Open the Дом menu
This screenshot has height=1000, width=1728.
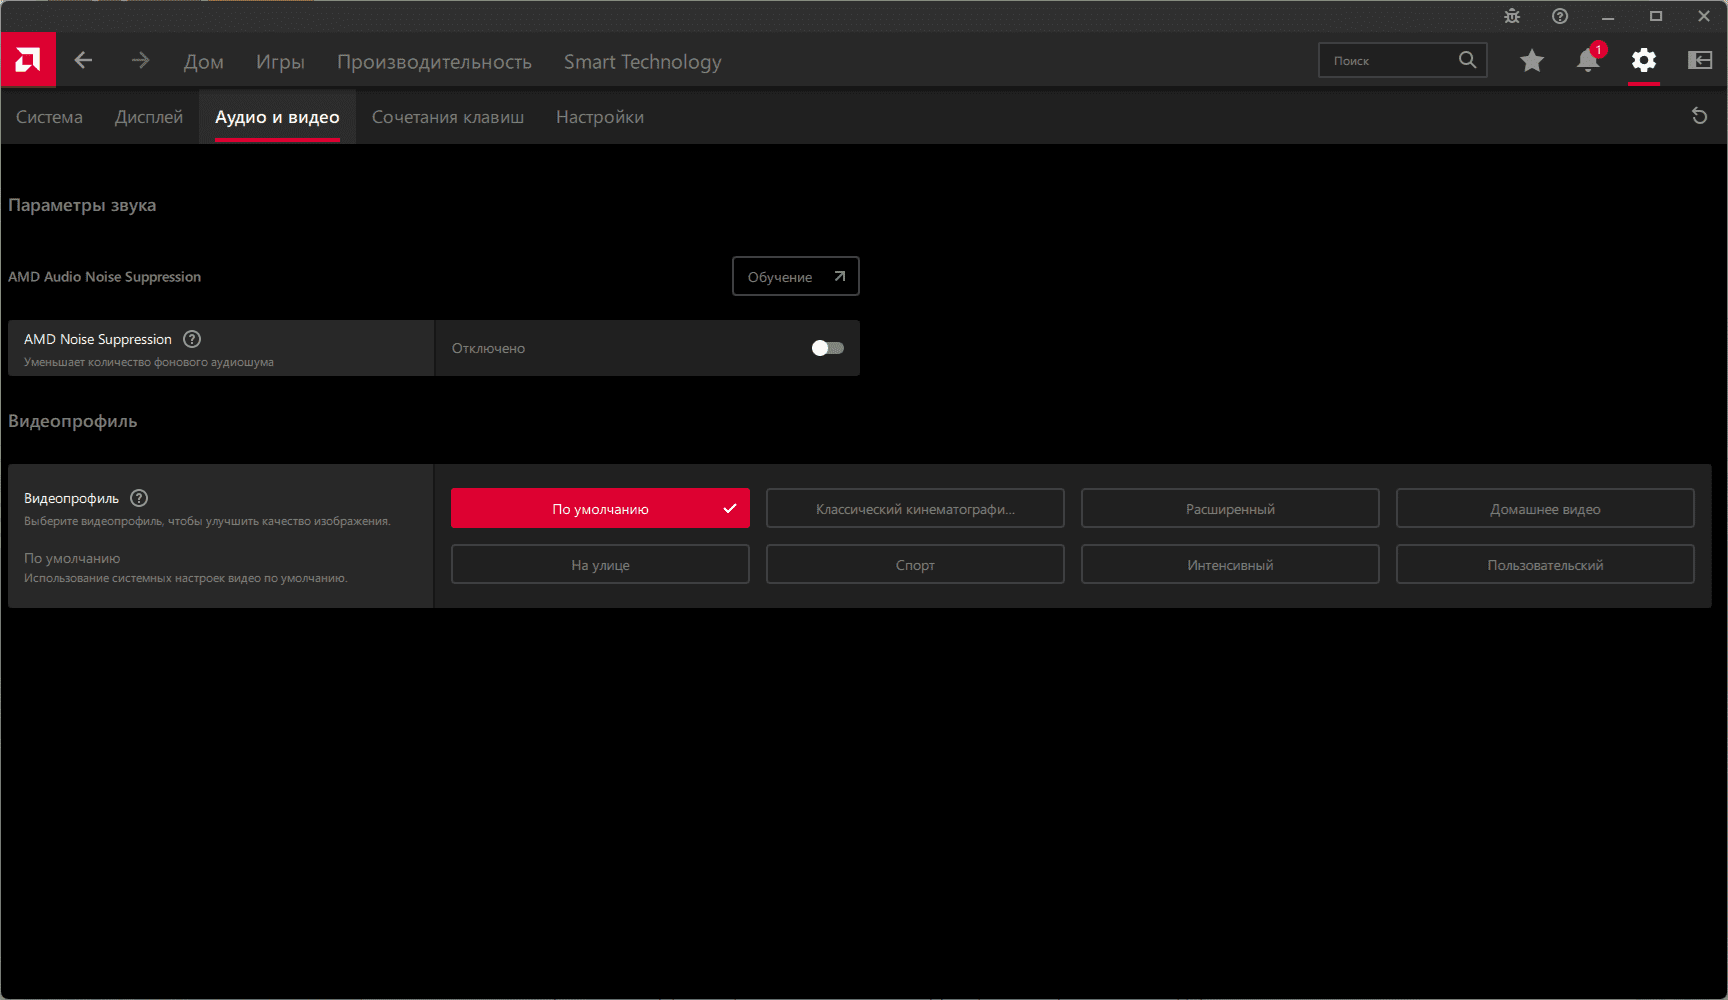point(204,62)
